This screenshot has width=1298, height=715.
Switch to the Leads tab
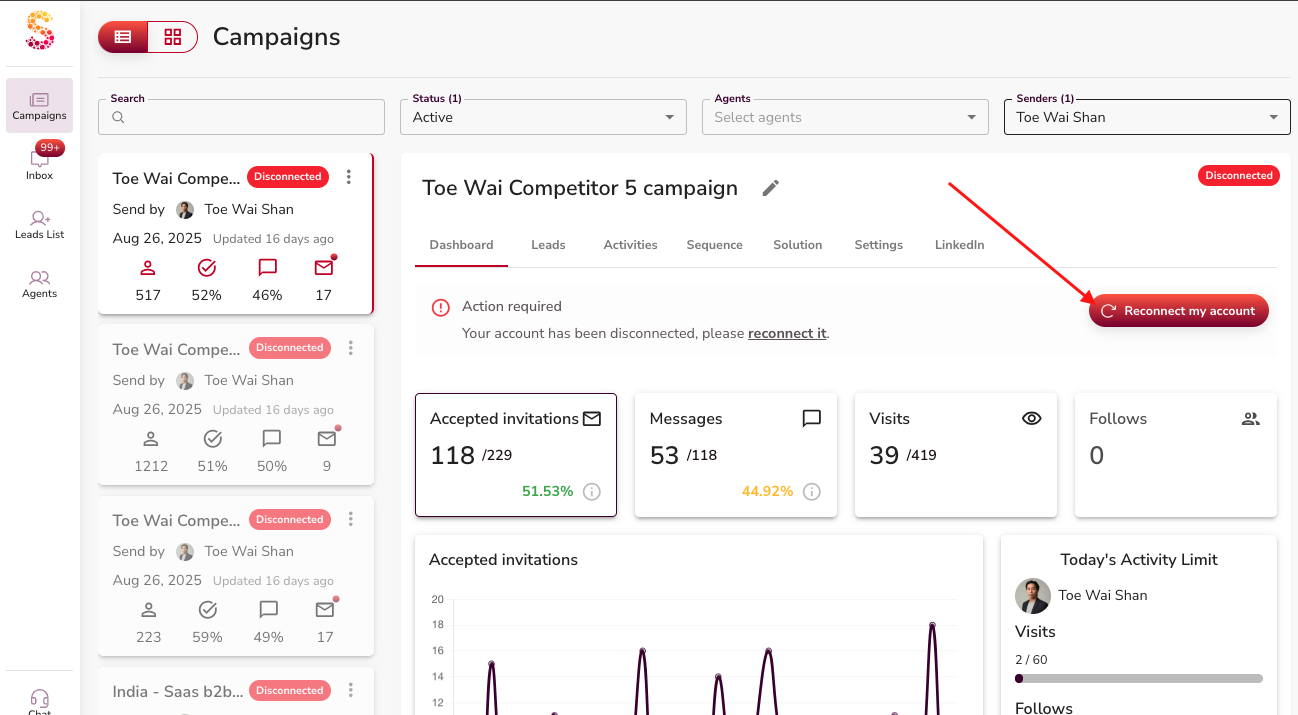click(x=548, y=245)
